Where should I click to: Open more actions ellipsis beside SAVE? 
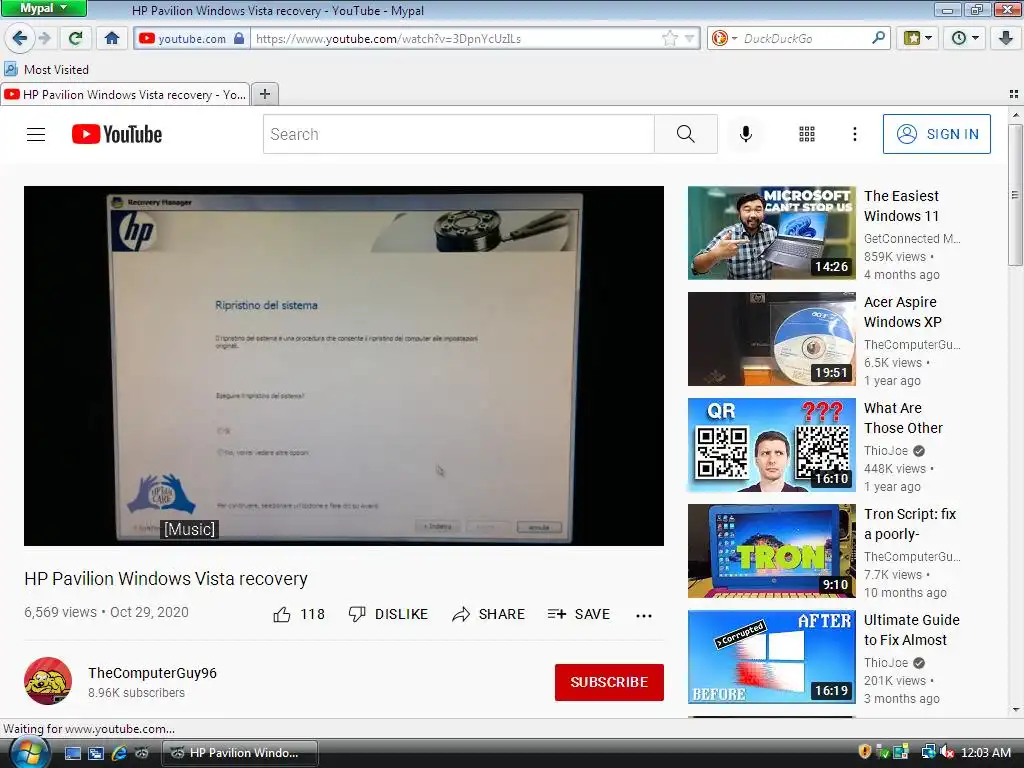[x=644, y=615]
